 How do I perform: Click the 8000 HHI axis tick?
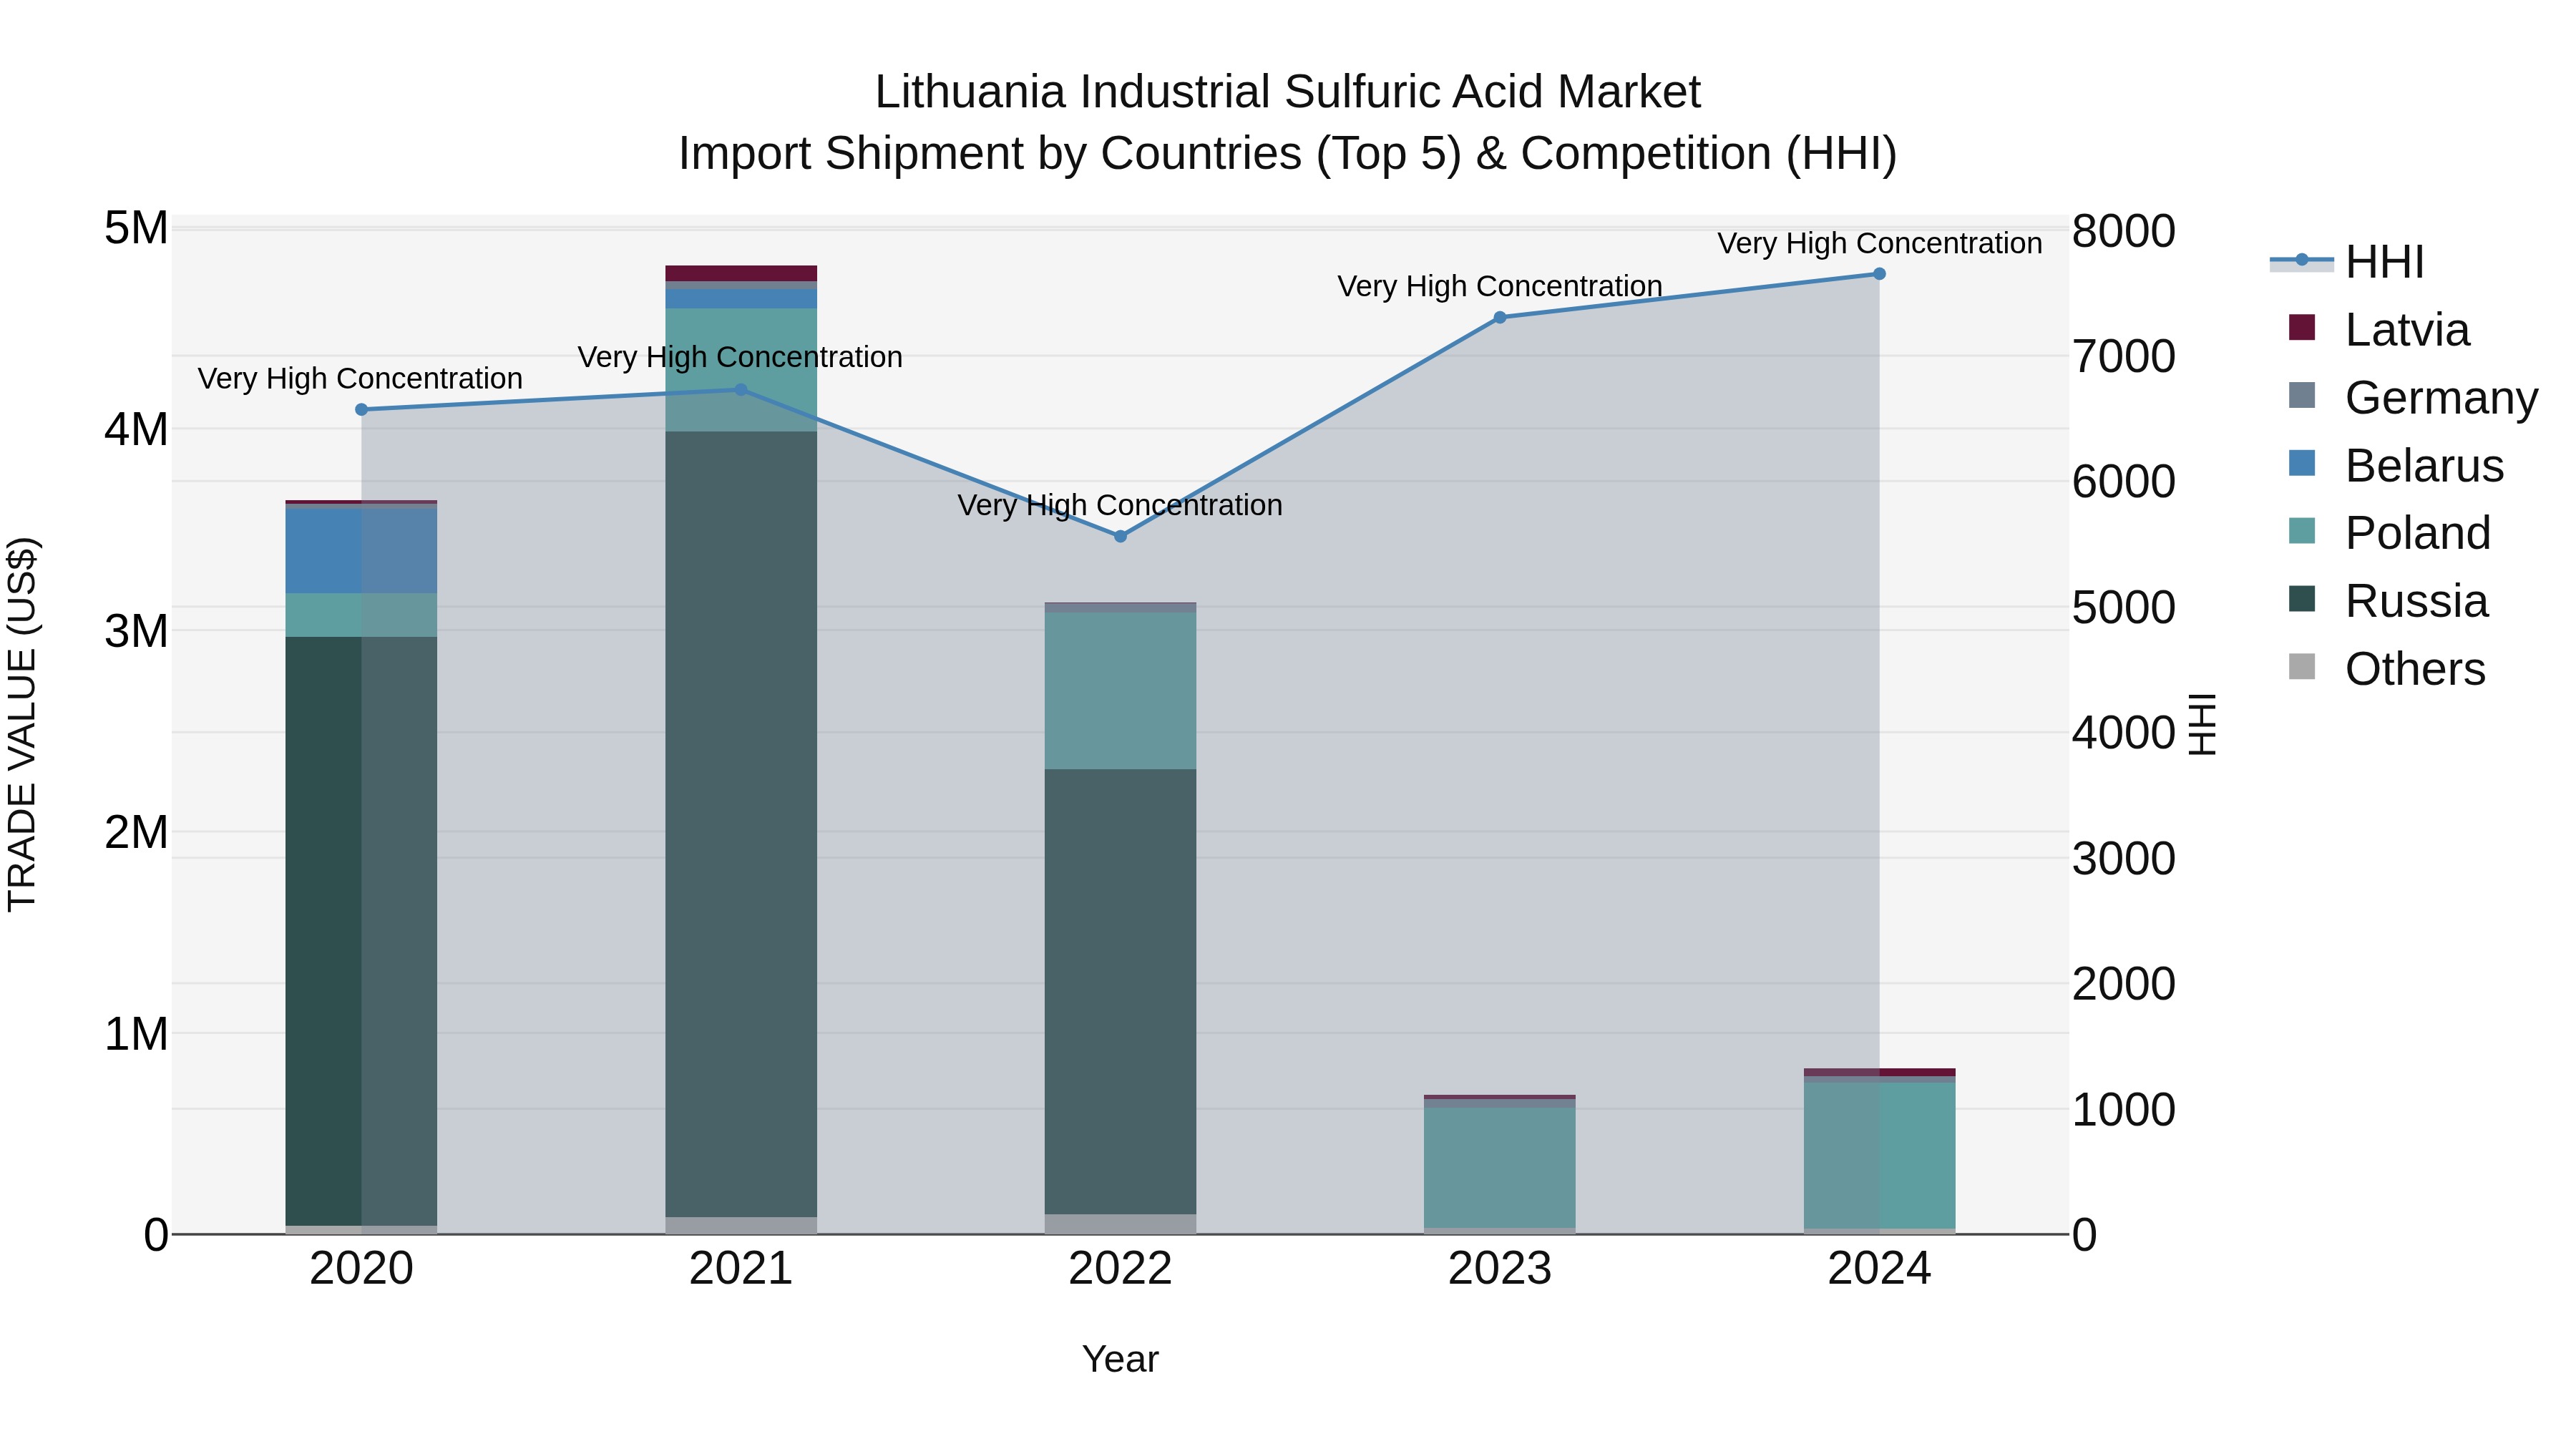[2124, 231]
